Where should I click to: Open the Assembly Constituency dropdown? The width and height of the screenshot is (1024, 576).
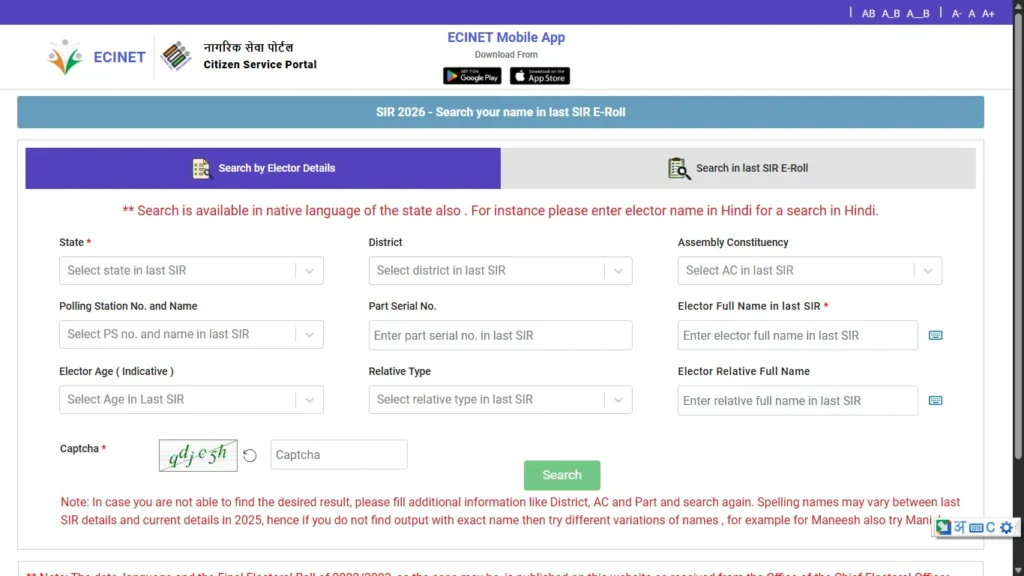(x=810, y=270)
